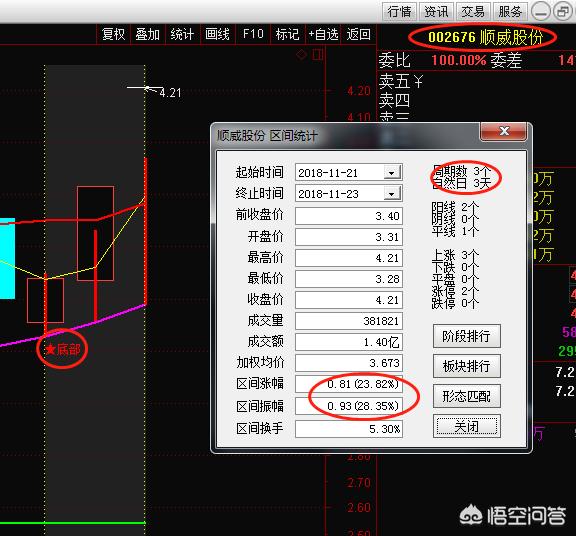The height and width of the screenshot is (536, 576).
Task: Open F10 company info
Action: [253, 35]
